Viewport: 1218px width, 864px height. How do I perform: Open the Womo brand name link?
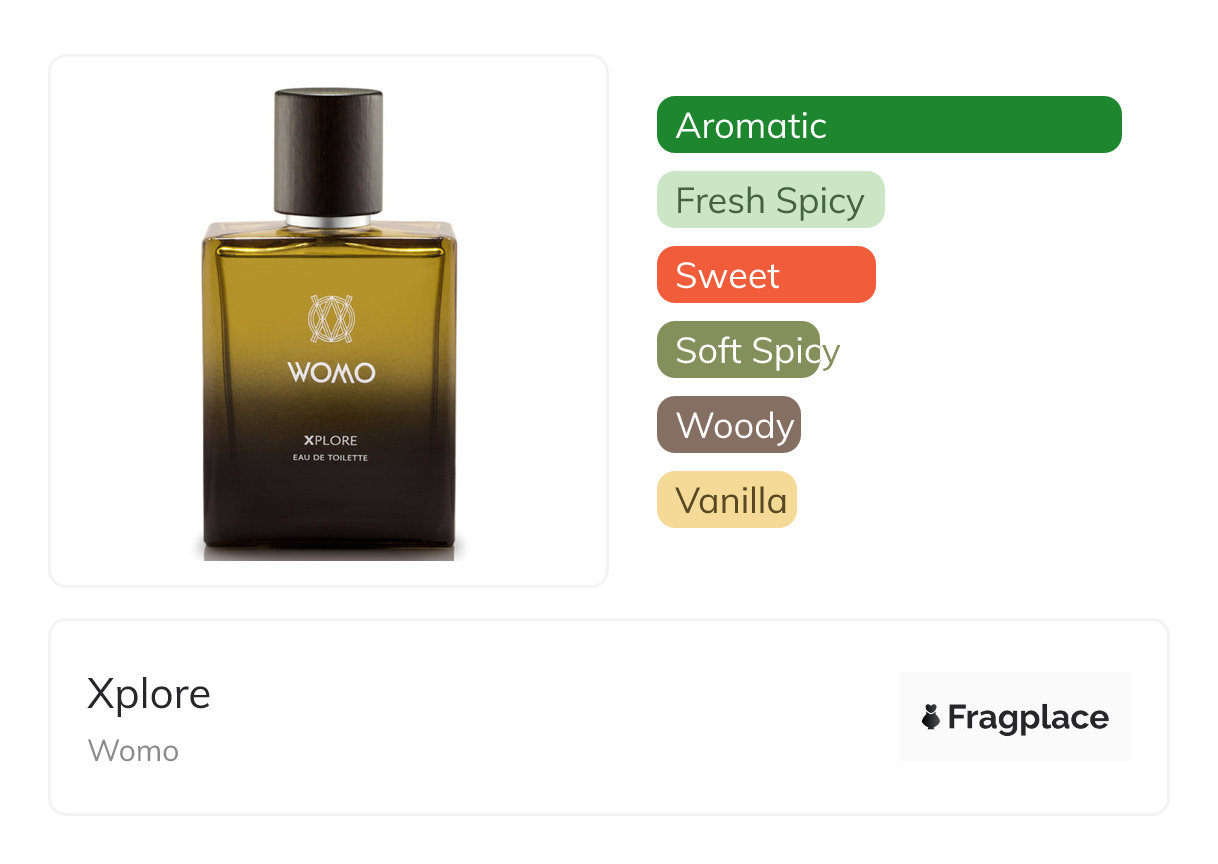click(x=133, y=751)
